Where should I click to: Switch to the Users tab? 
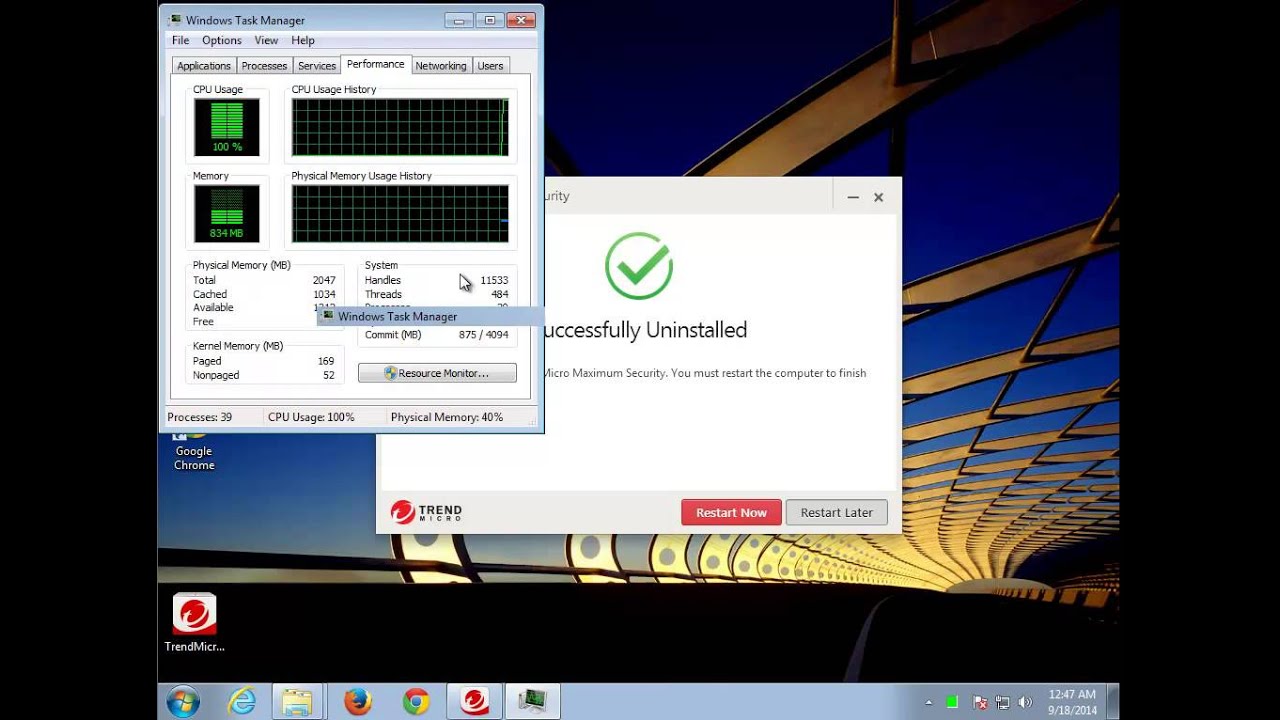[x=490, y=66]
